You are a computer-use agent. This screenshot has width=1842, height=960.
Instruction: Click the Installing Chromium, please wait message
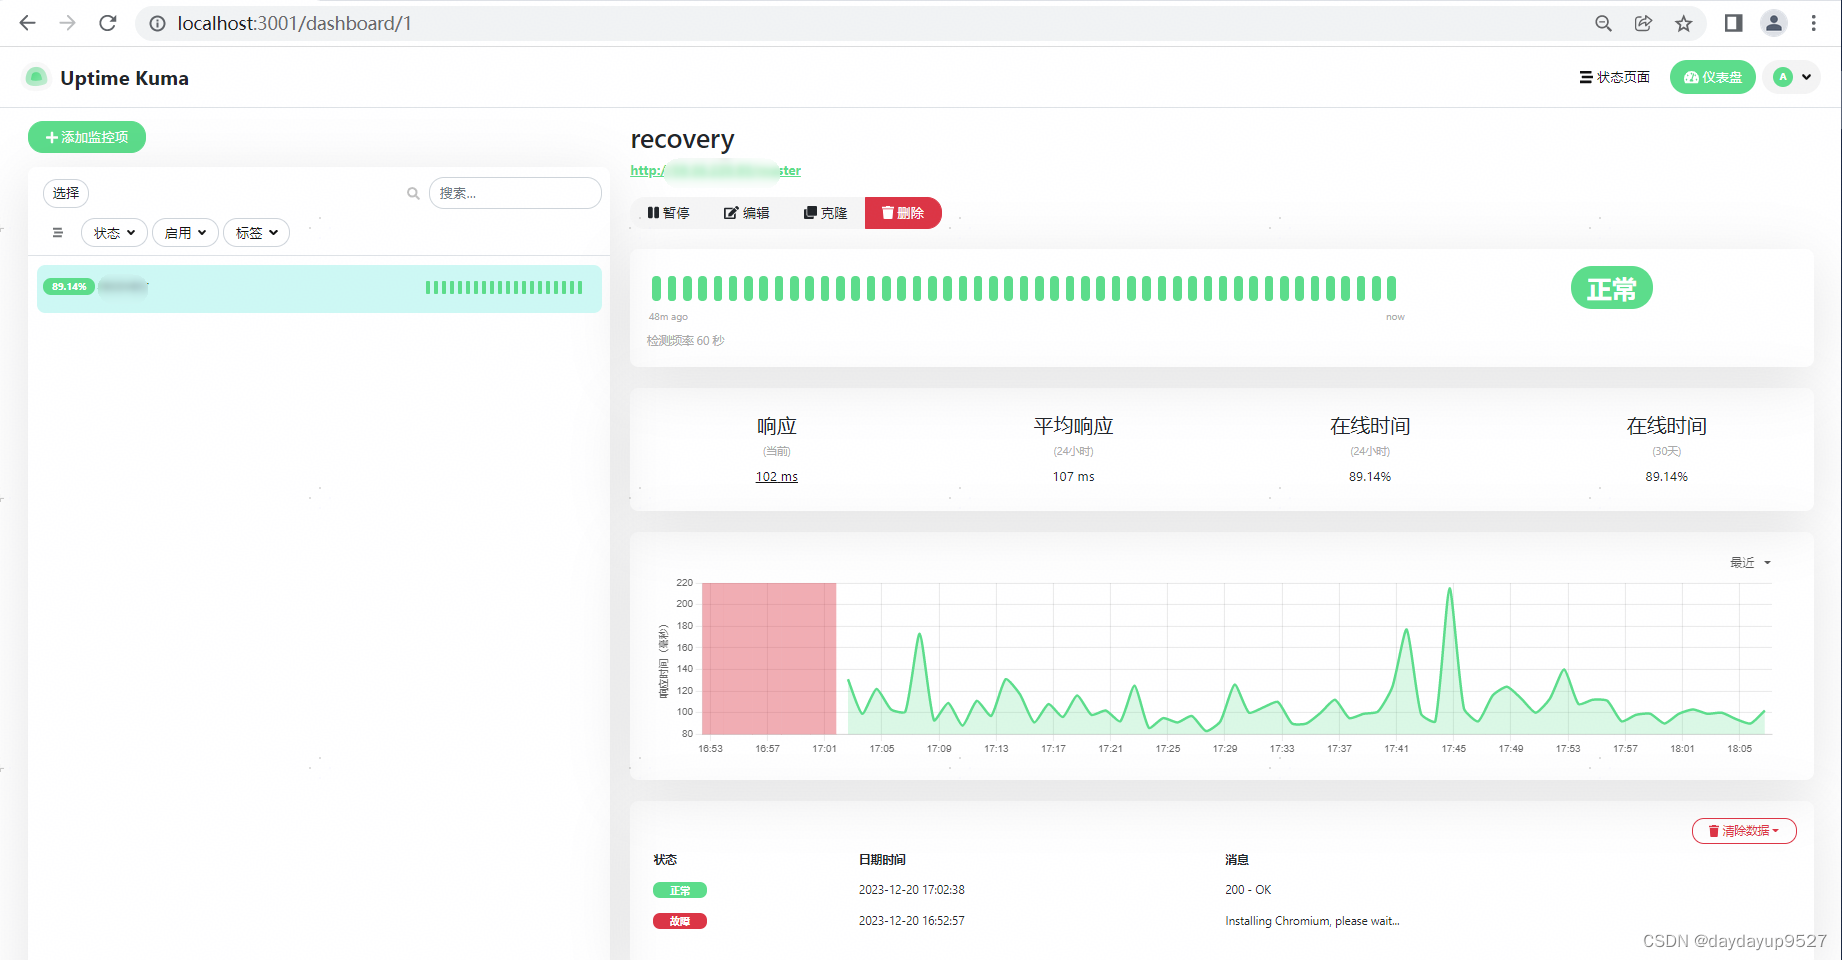[x=1312, y=921]
